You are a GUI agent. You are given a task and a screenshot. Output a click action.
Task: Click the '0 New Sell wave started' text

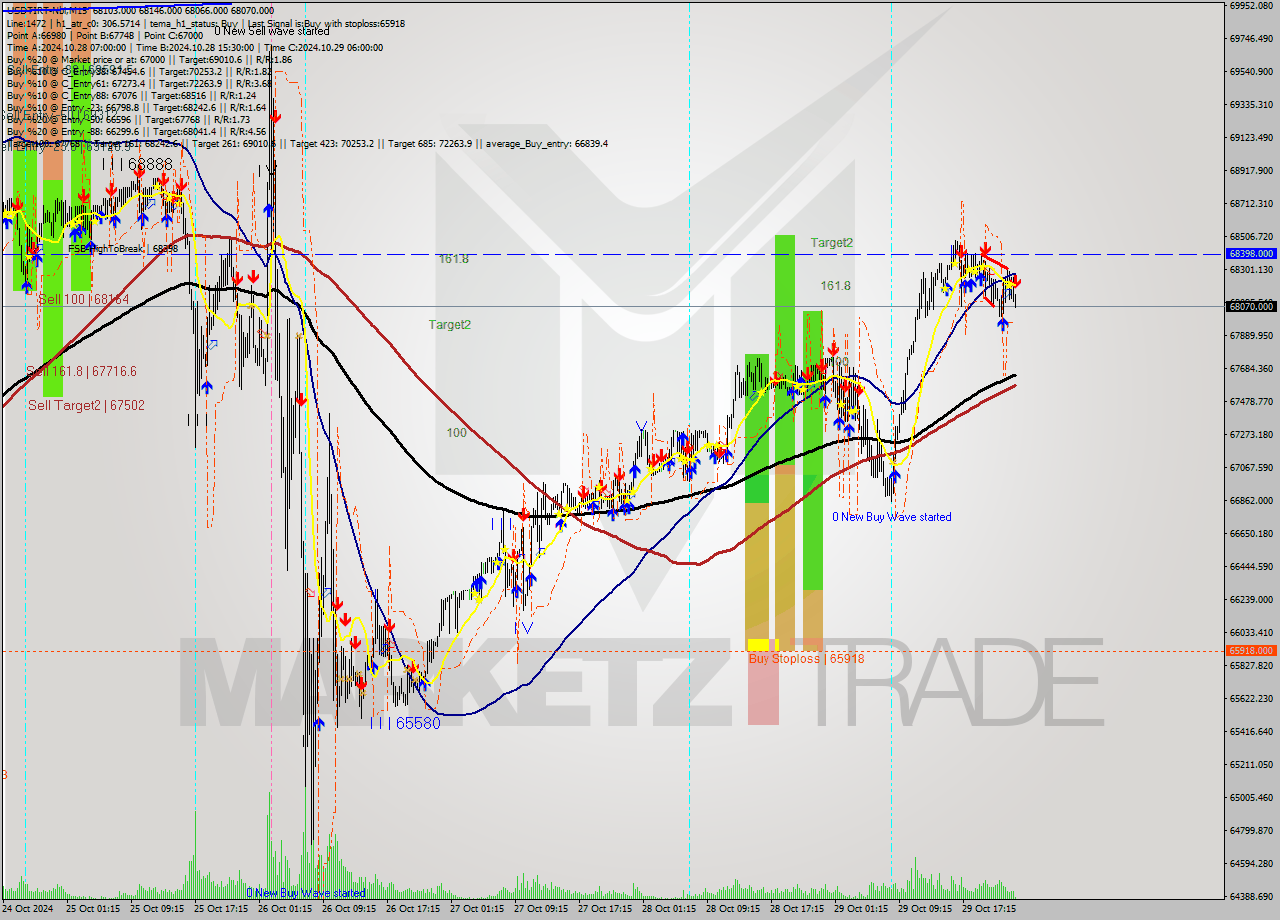[273, 31]
